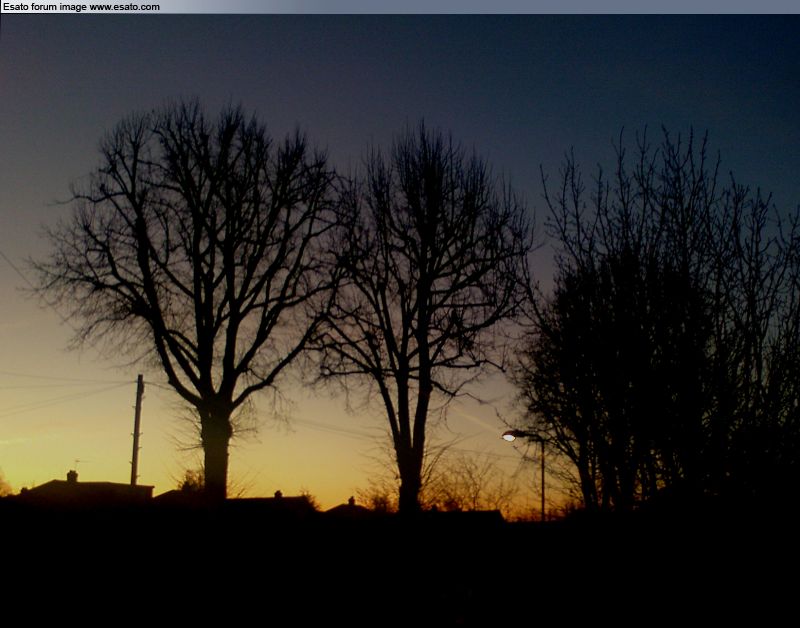
Task: Click the low bushes right of middle tree
Action: [470, 490]
